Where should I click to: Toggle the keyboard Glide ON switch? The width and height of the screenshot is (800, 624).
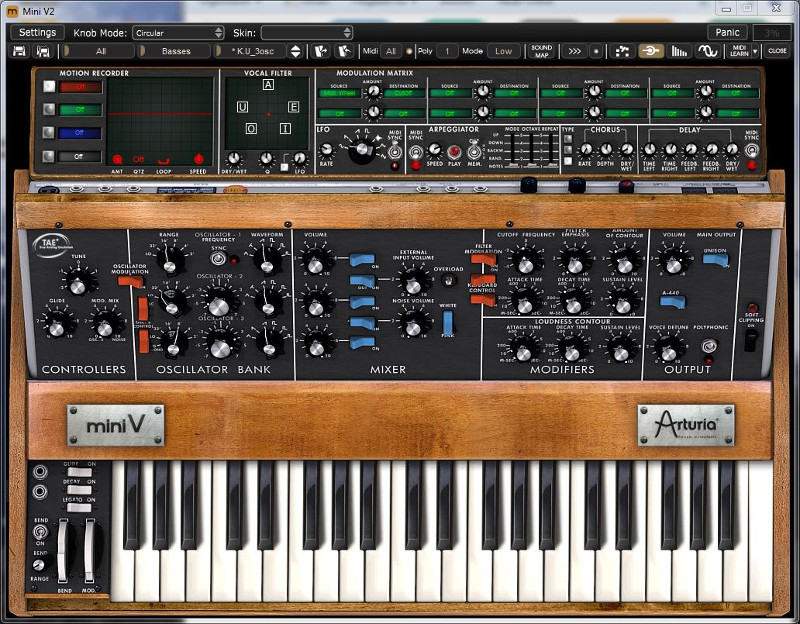point(80,472)
